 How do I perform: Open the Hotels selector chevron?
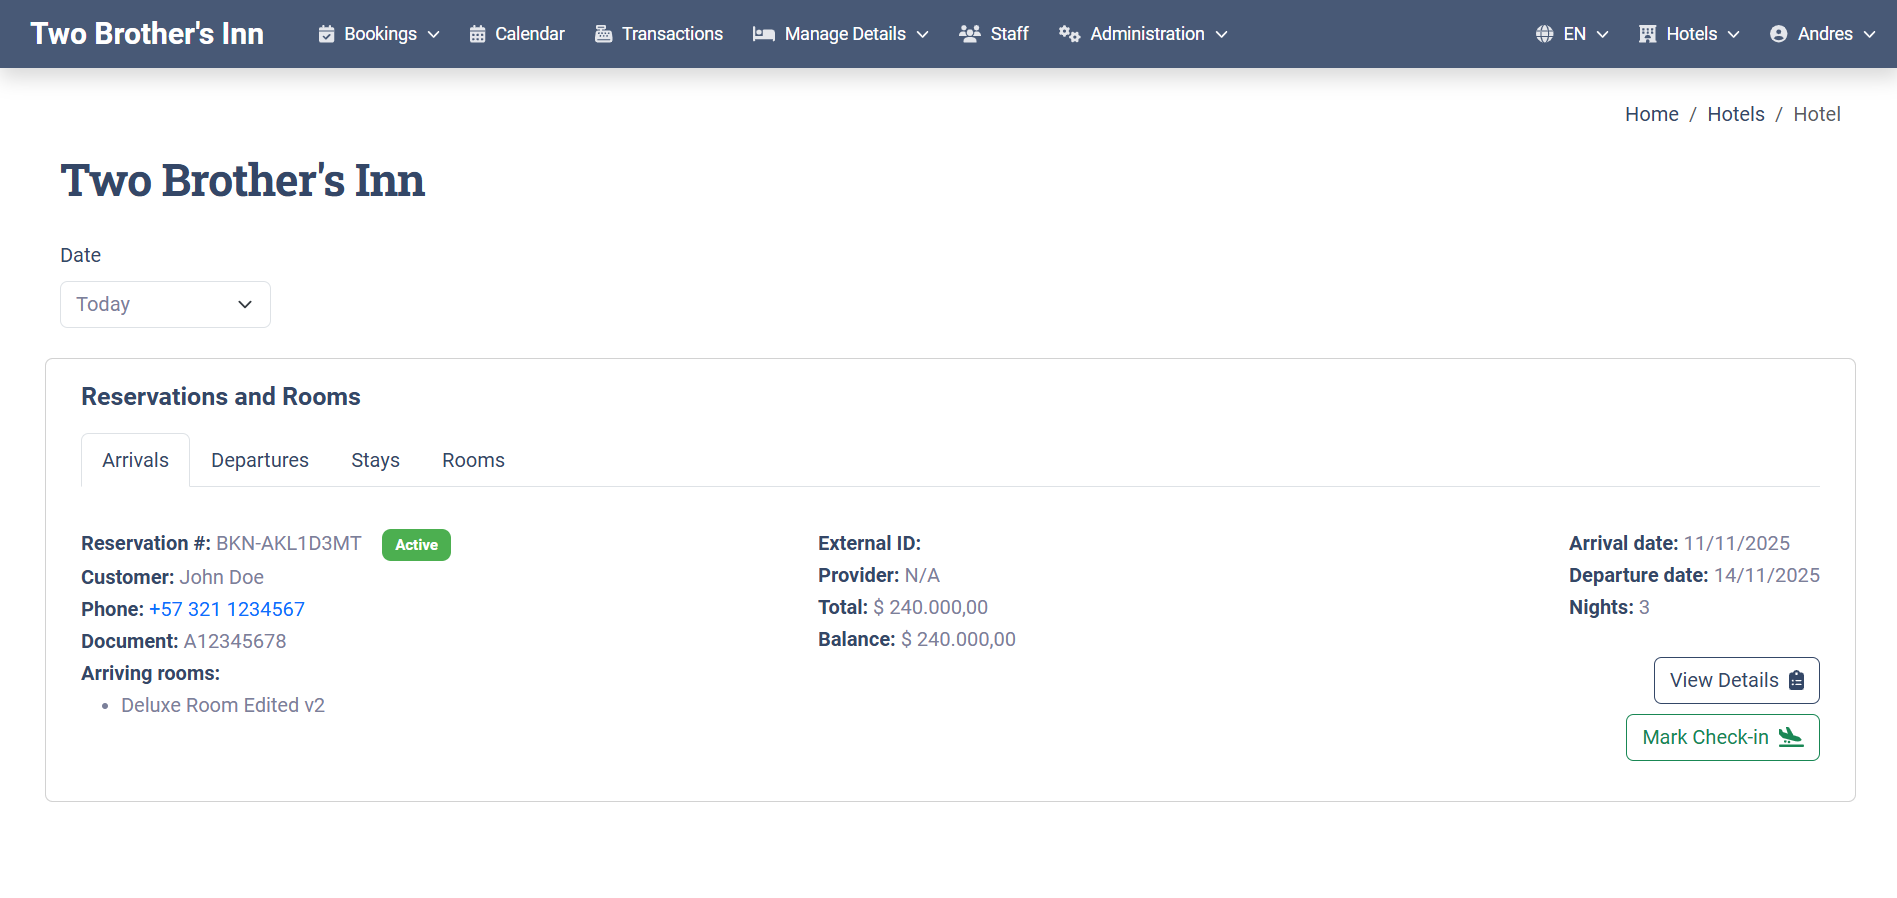1733,34
